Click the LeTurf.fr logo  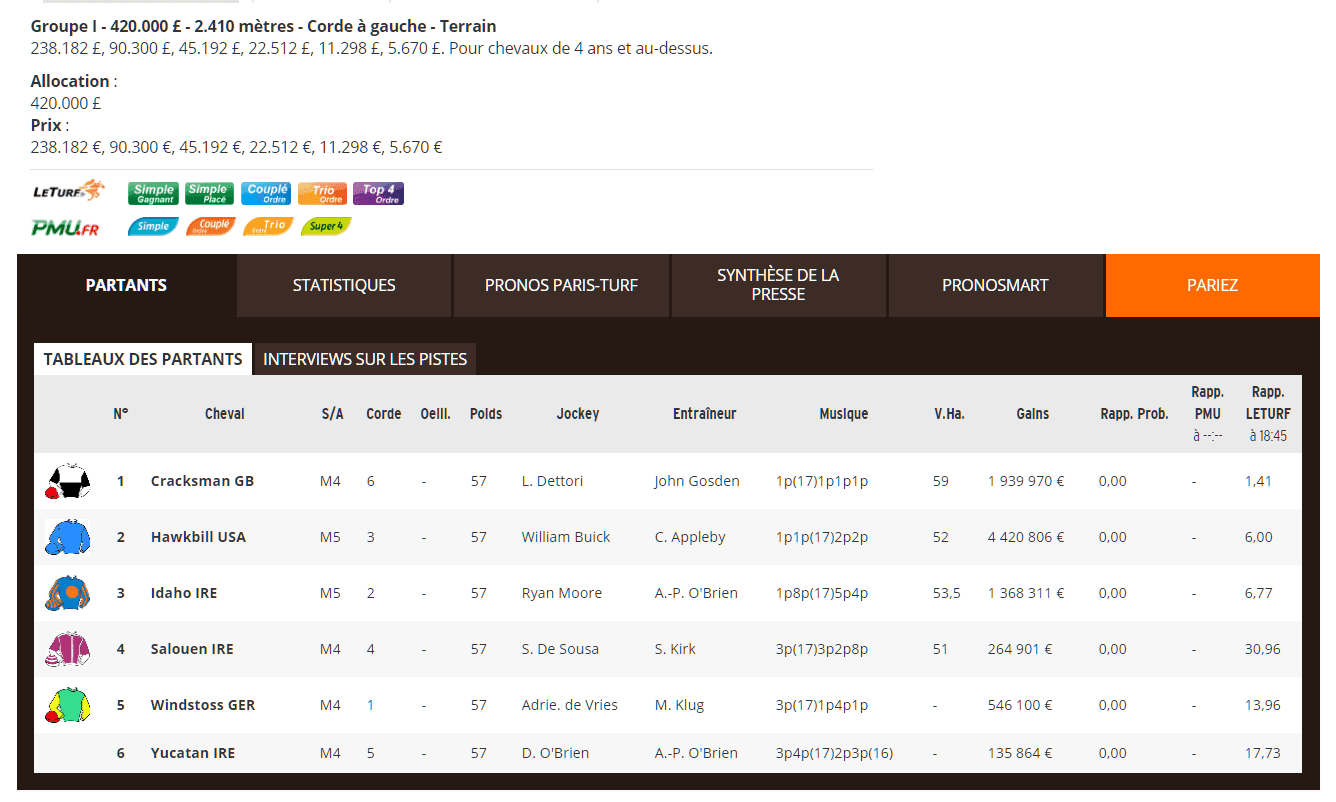click(x=67, y=190)
